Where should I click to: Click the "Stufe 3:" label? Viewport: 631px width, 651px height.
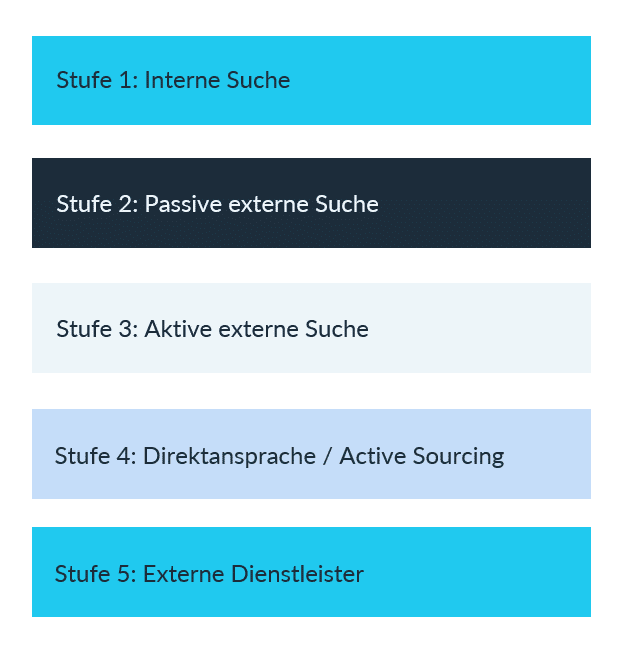point(96,329)
